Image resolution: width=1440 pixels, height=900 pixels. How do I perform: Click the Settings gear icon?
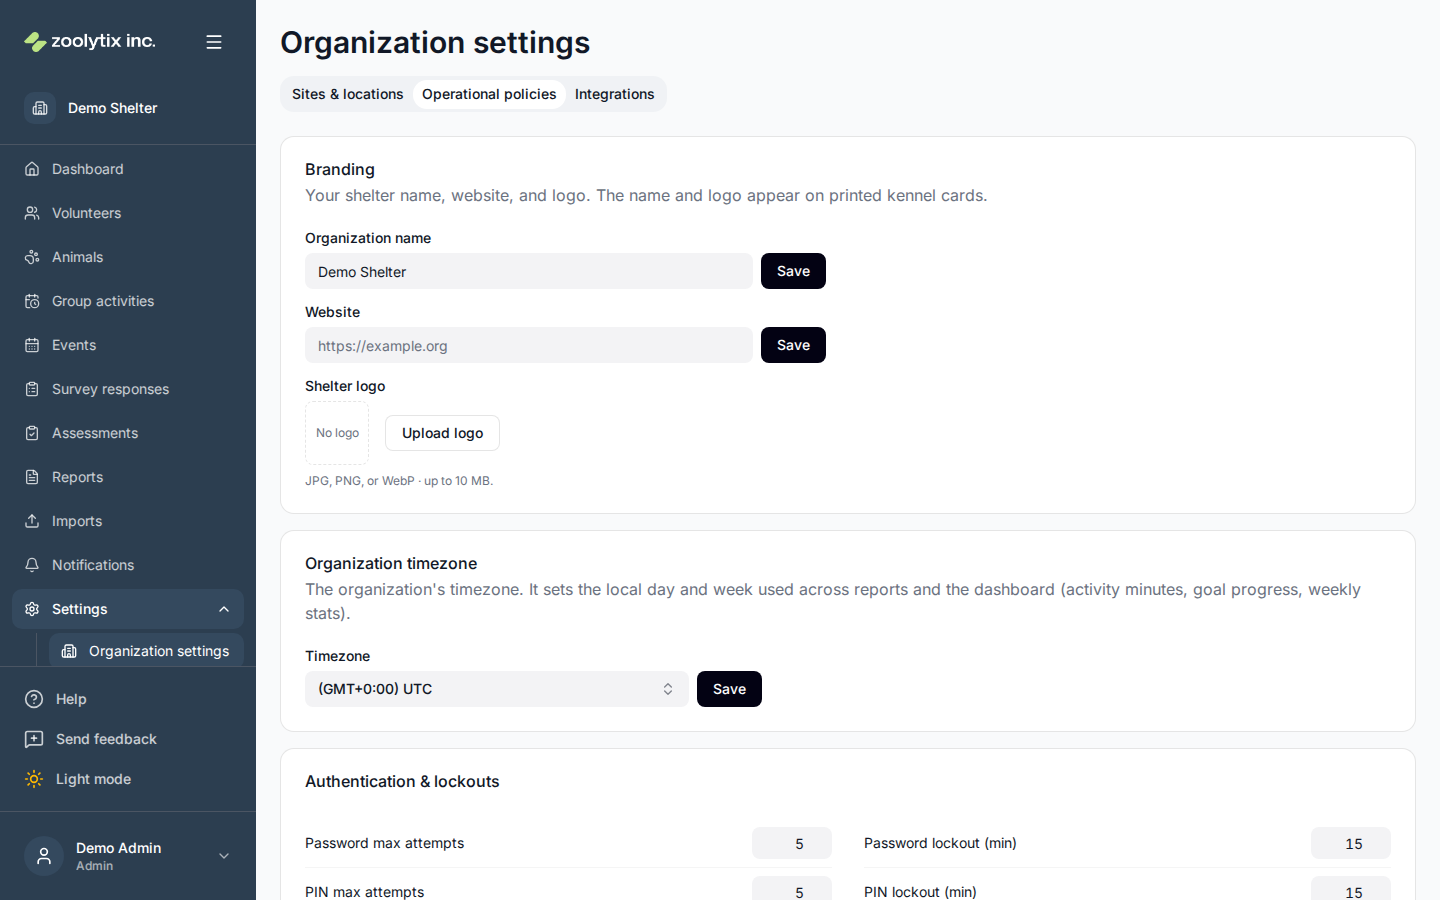pyautogui.click(x=32, y=609)
